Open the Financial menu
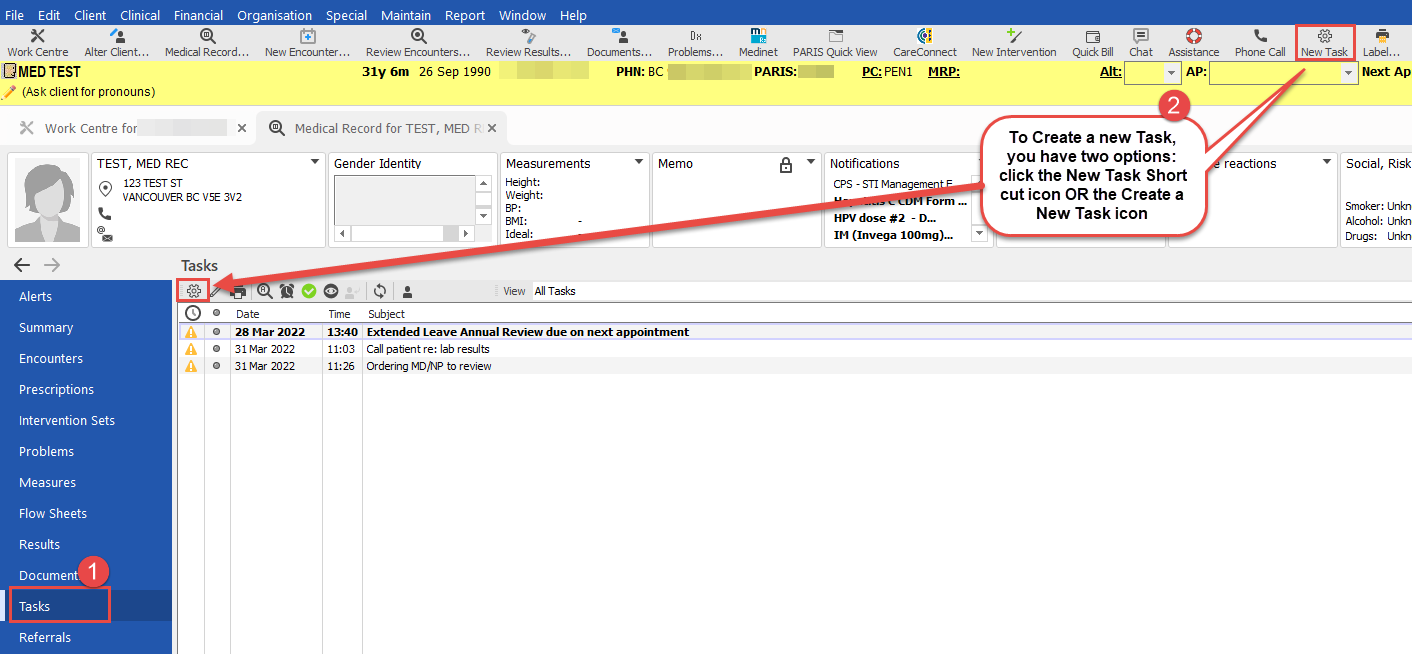This screenshot has width=1412, height=654. point(198,15)
